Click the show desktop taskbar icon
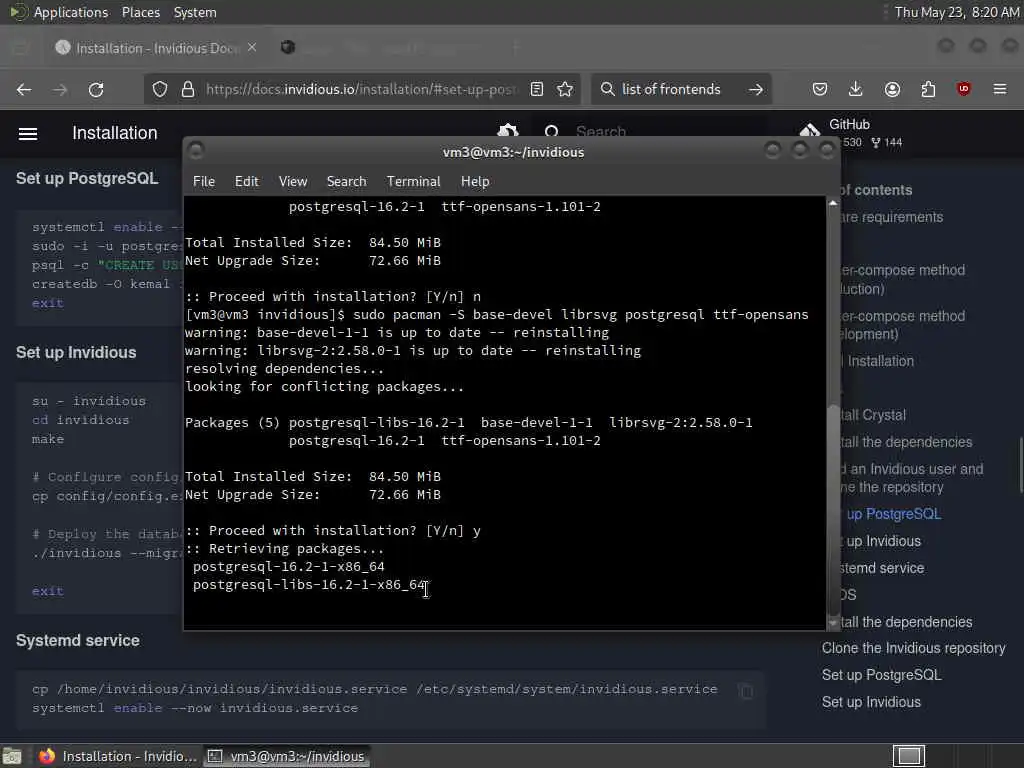 [x=12, y=756]
